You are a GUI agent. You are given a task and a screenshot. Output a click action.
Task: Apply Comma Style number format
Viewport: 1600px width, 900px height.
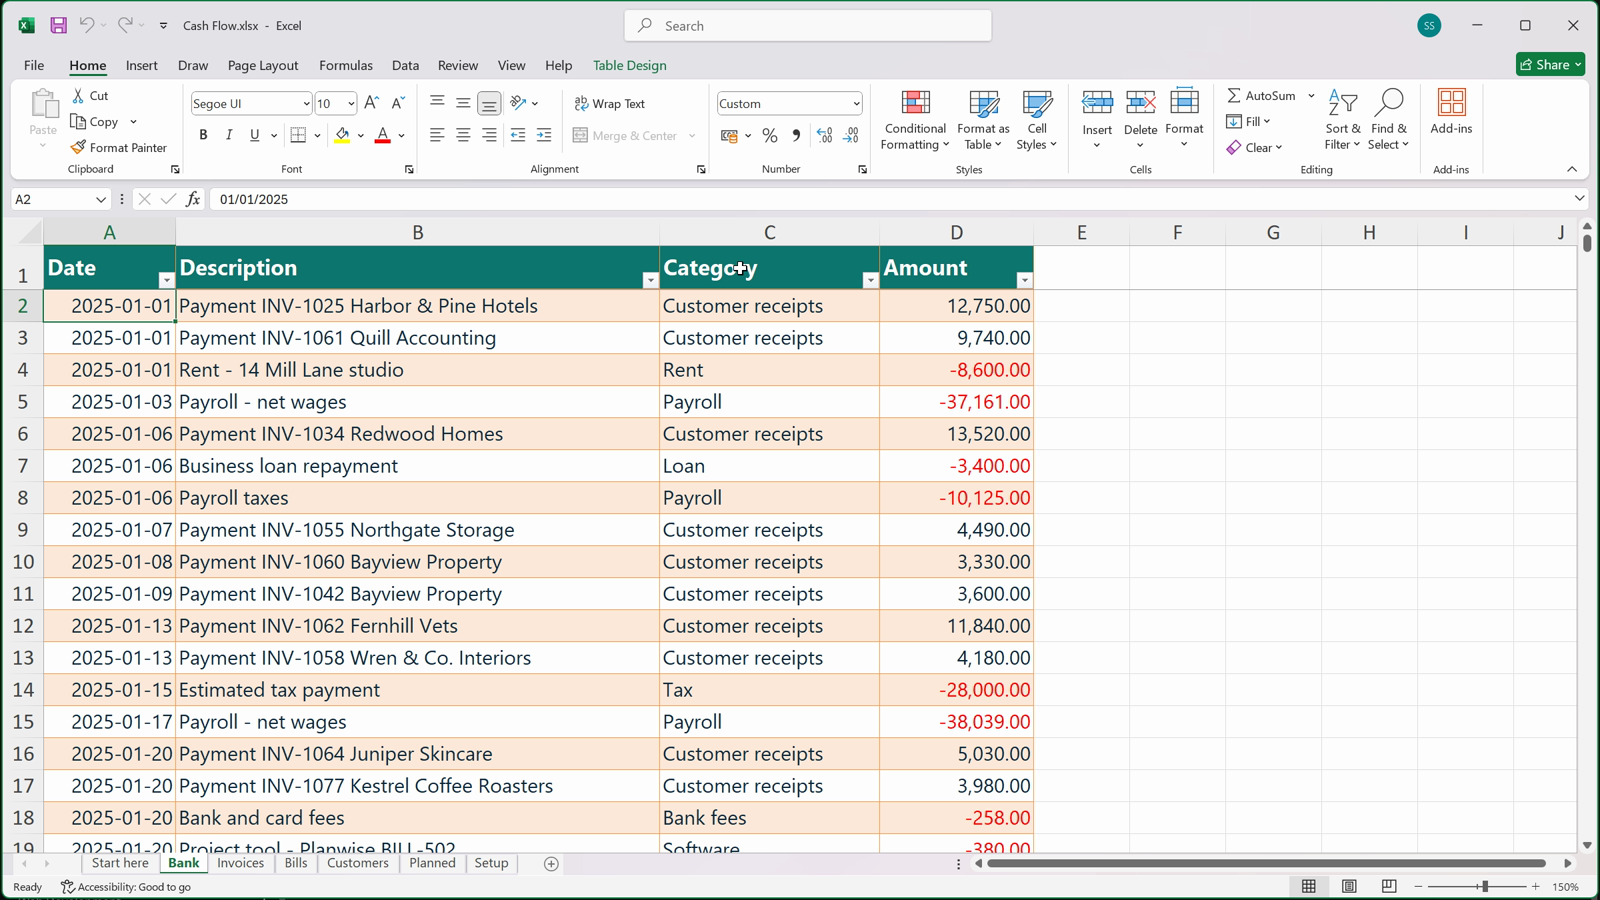tap(796, 135)
